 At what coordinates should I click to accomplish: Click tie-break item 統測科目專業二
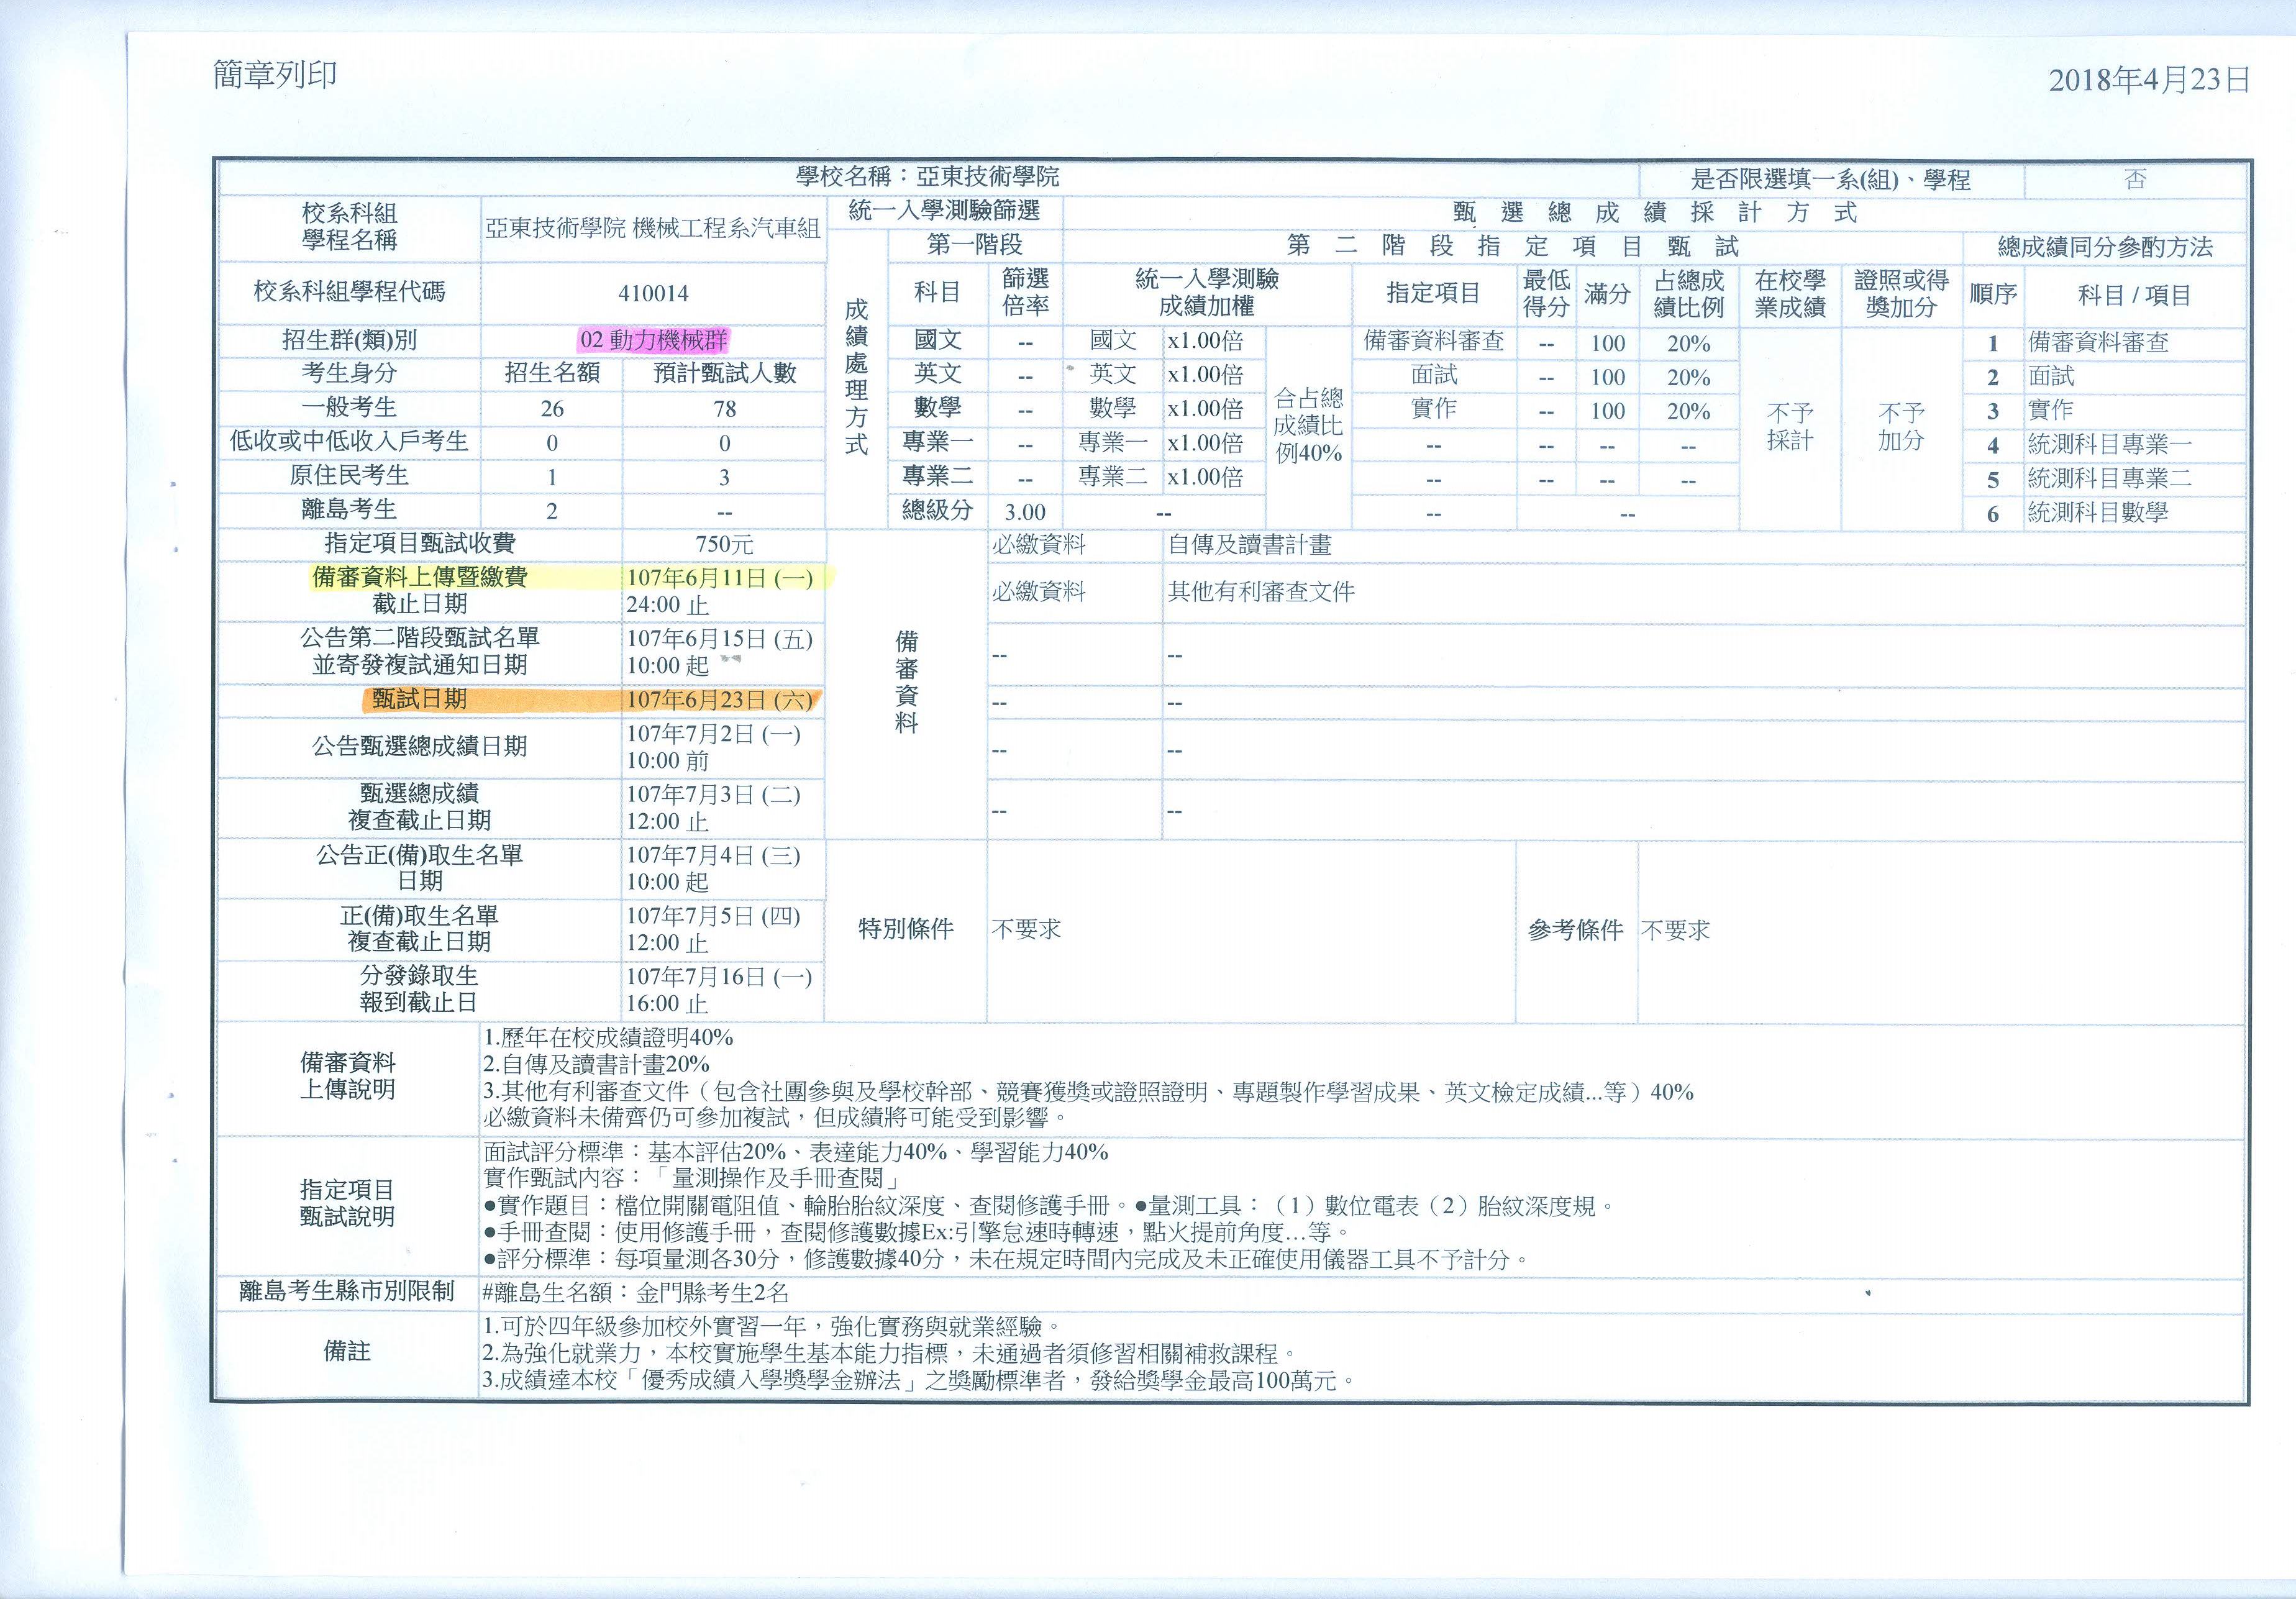[x=2110, y=478]
